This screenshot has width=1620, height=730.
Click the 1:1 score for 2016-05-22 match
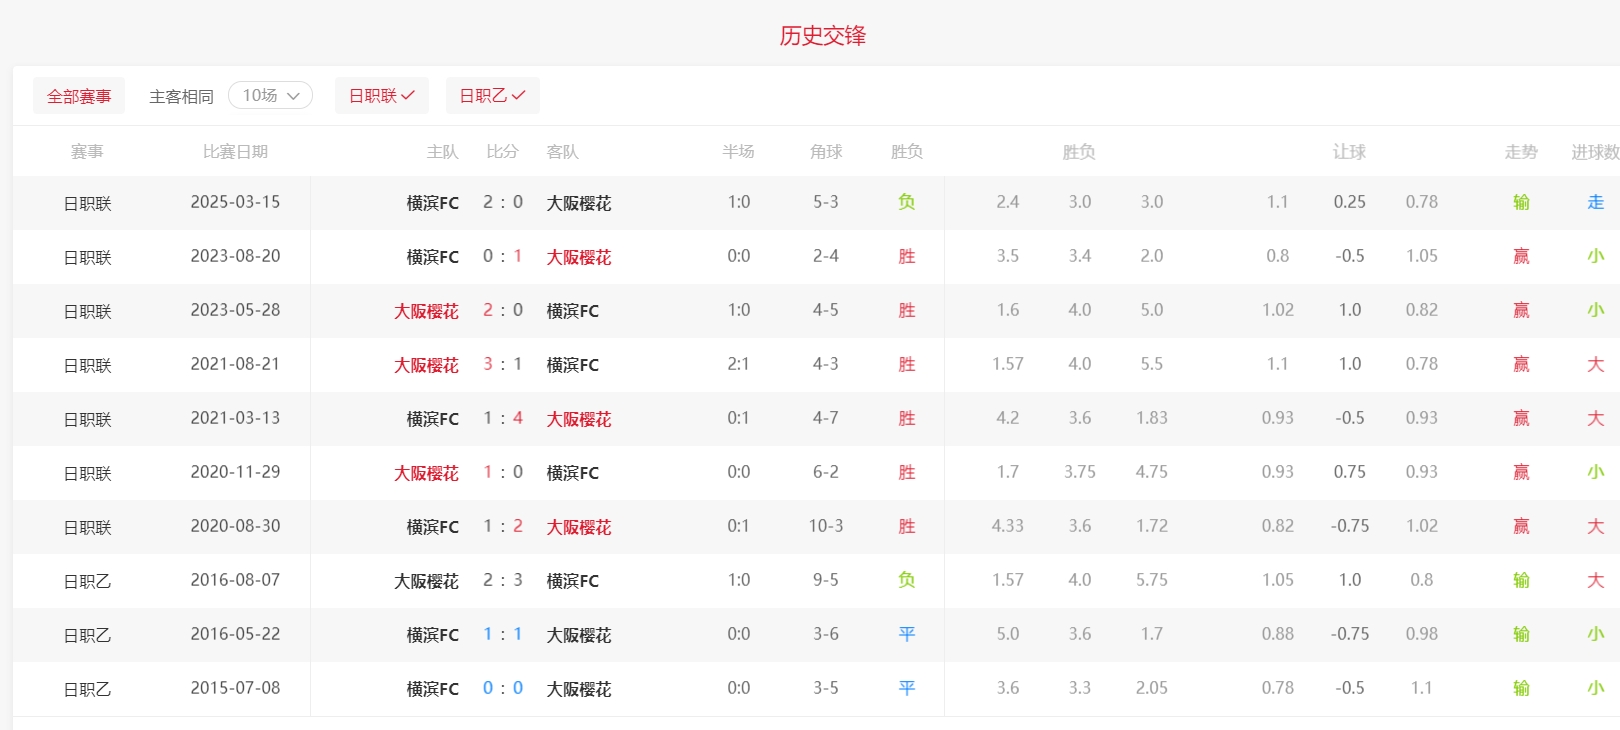click(x=502, y=634)
